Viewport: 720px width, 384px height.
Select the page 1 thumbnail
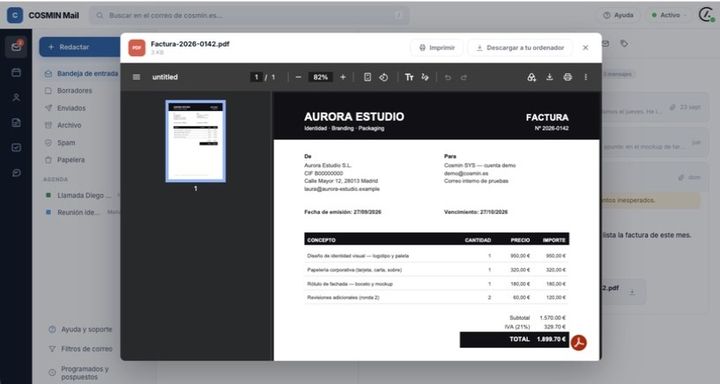click(196, 141)
